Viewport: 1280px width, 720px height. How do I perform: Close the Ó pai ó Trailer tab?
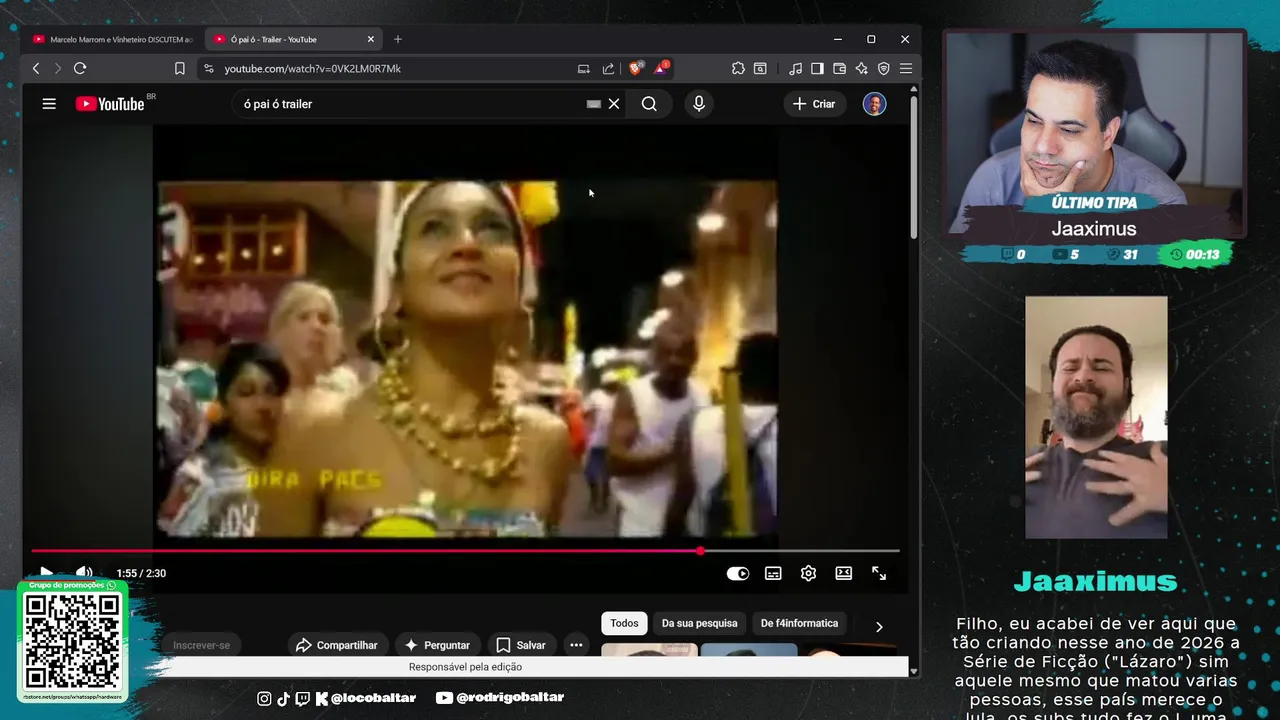coord(371,39)
